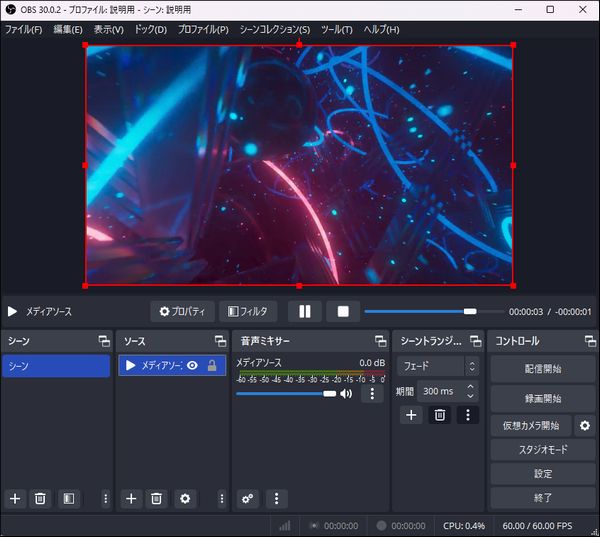
Task: Pause the media source playback
Action: (305, 312)
